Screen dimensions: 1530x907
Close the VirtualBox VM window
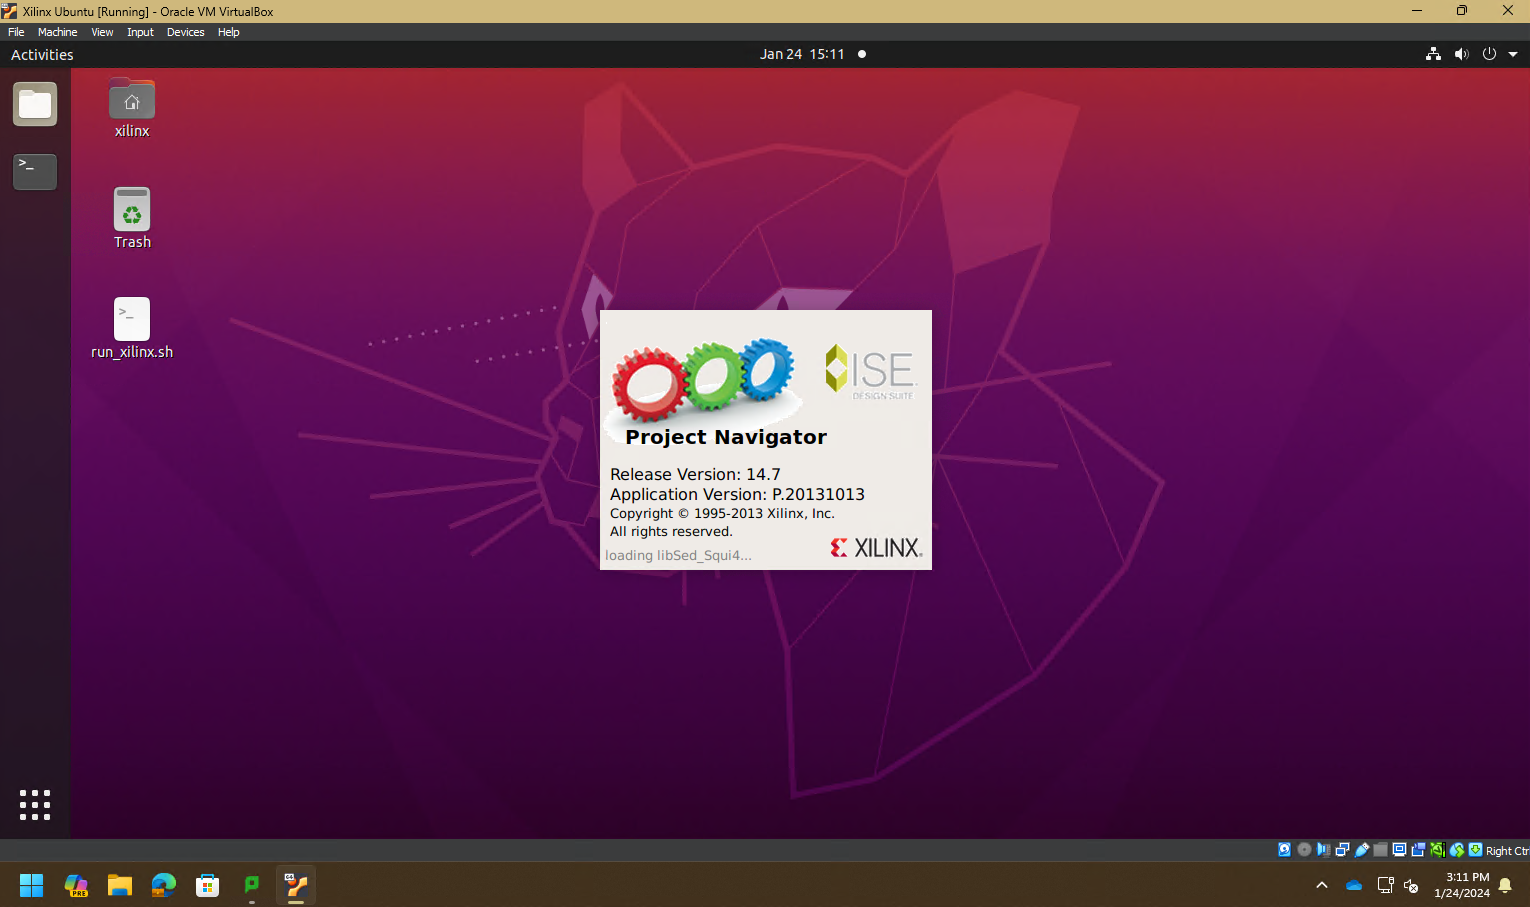click(1507, 11)
